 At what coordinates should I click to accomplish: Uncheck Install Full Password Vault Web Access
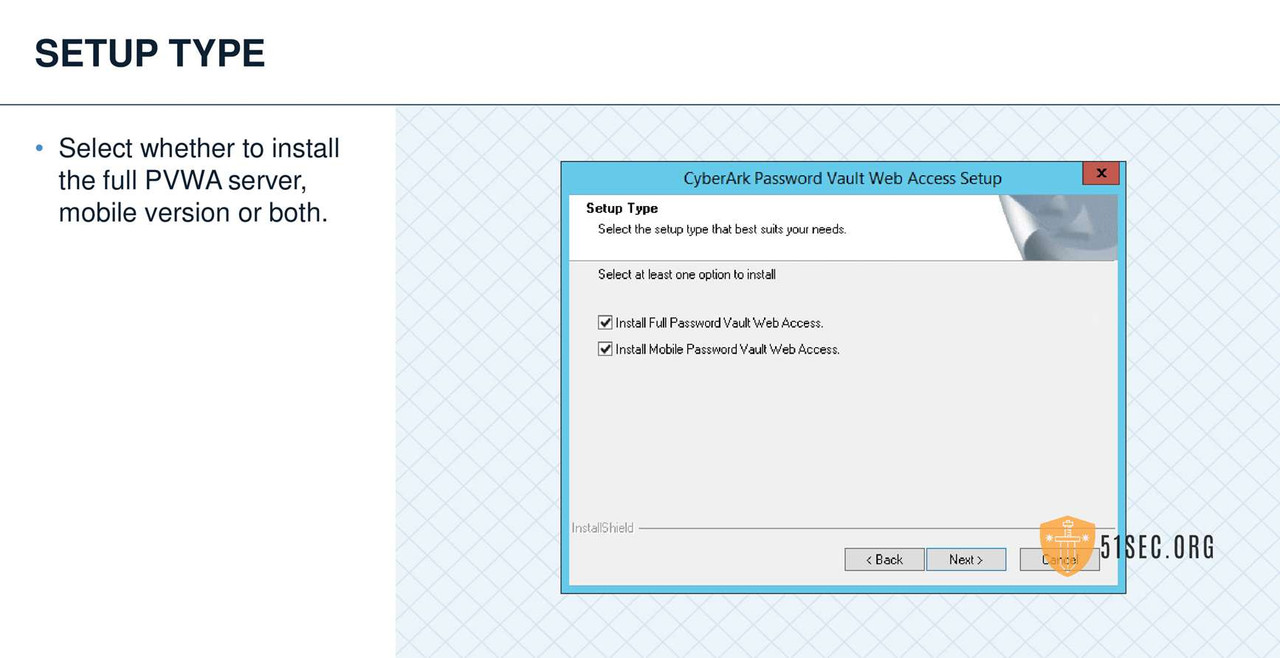(x=605, y=323)
